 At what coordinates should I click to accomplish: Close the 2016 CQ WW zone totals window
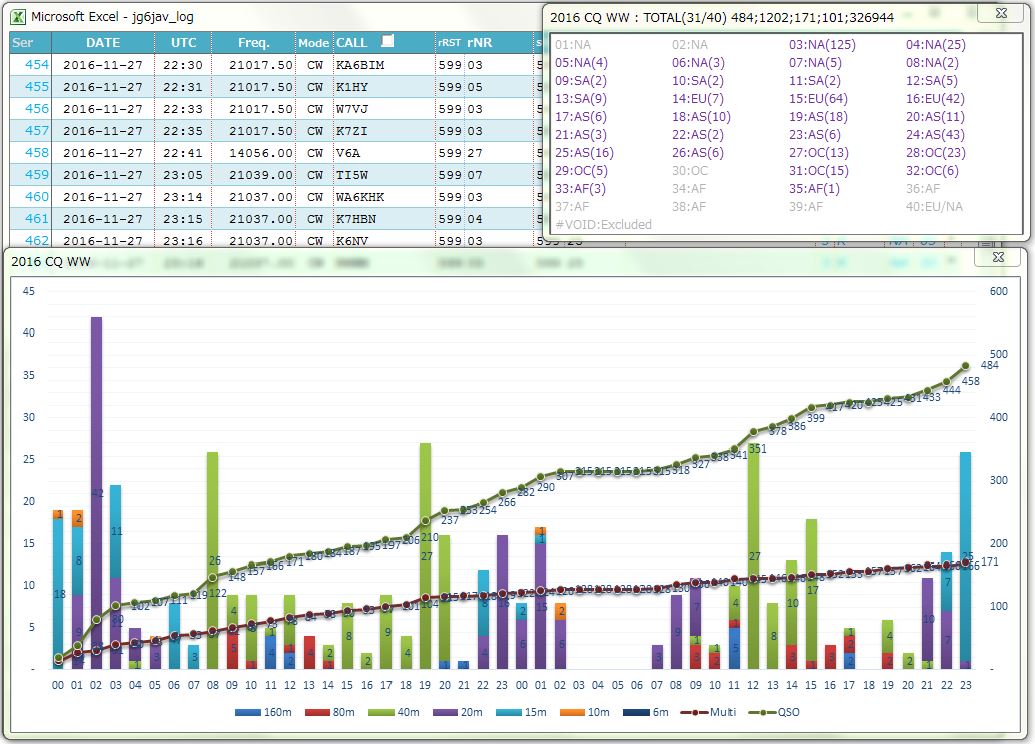click(998, 13)
